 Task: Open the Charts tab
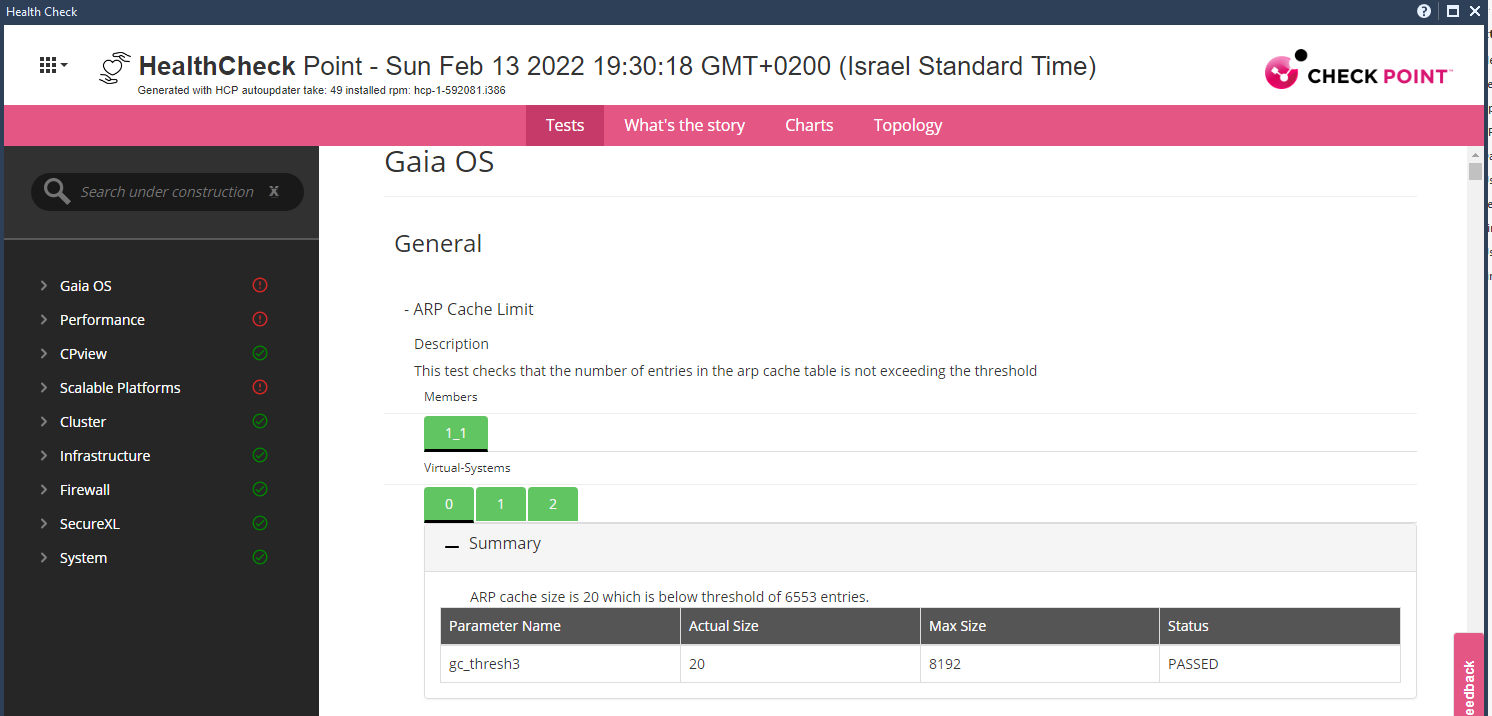coord(808,124)
